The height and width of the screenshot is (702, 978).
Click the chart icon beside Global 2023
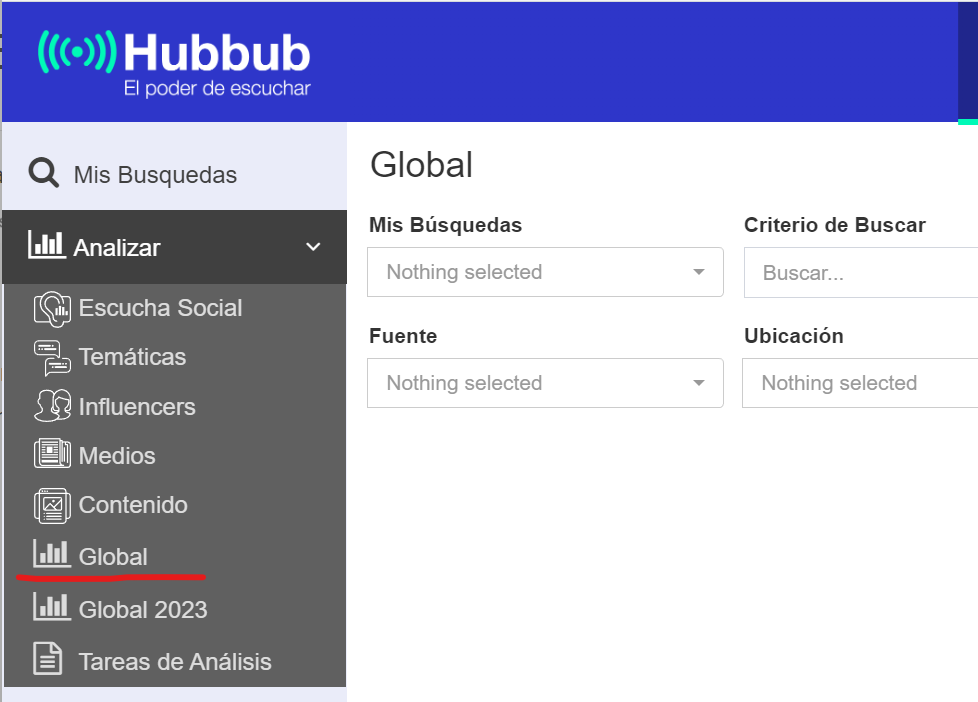[52, 607]
